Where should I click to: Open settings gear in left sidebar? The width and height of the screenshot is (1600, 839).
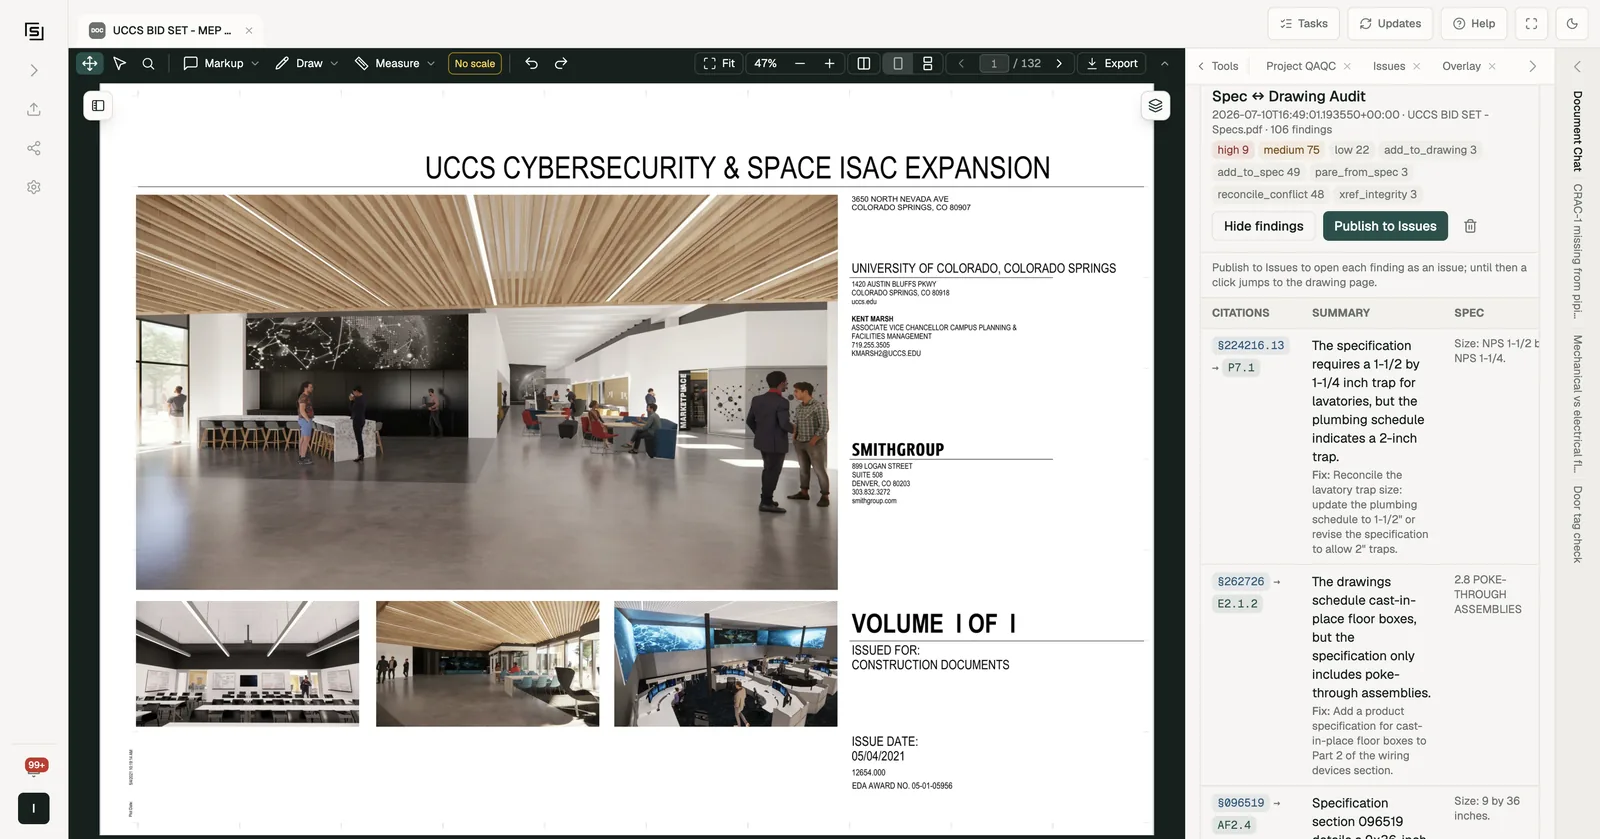34,187
